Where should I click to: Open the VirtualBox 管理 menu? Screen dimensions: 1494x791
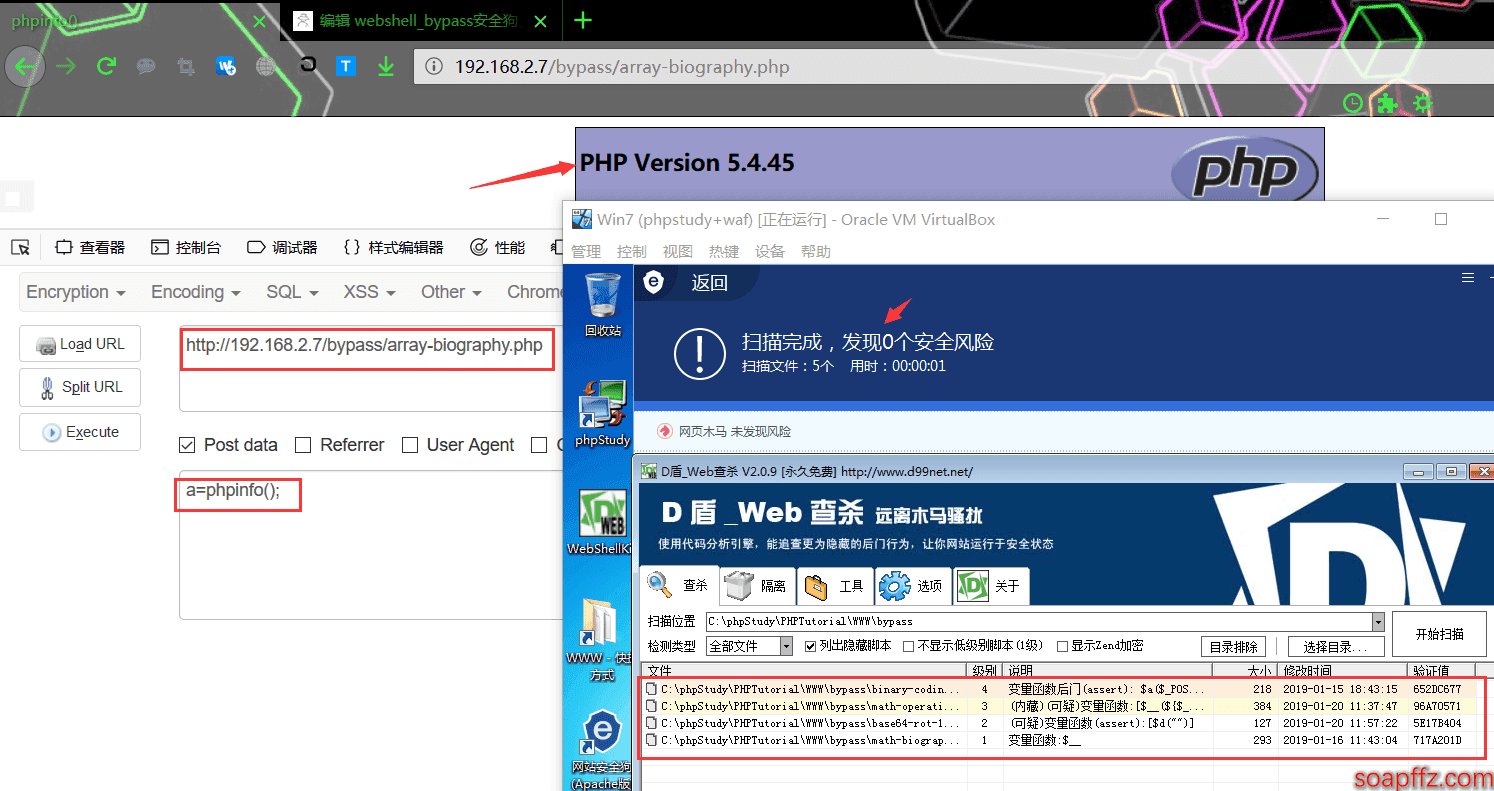586,251
